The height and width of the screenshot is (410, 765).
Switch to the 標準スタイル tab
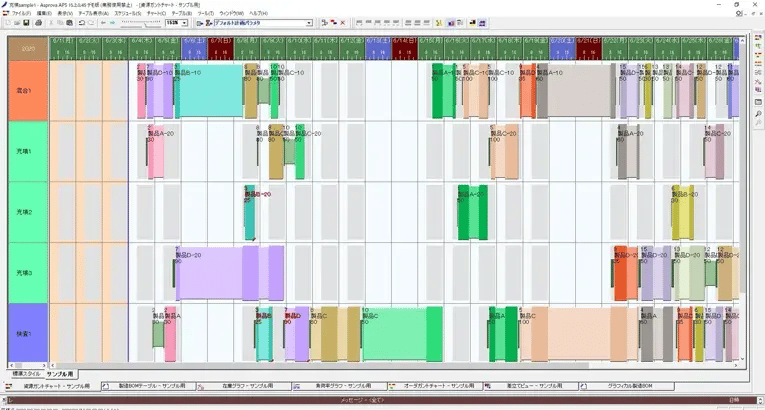point(25,373)
